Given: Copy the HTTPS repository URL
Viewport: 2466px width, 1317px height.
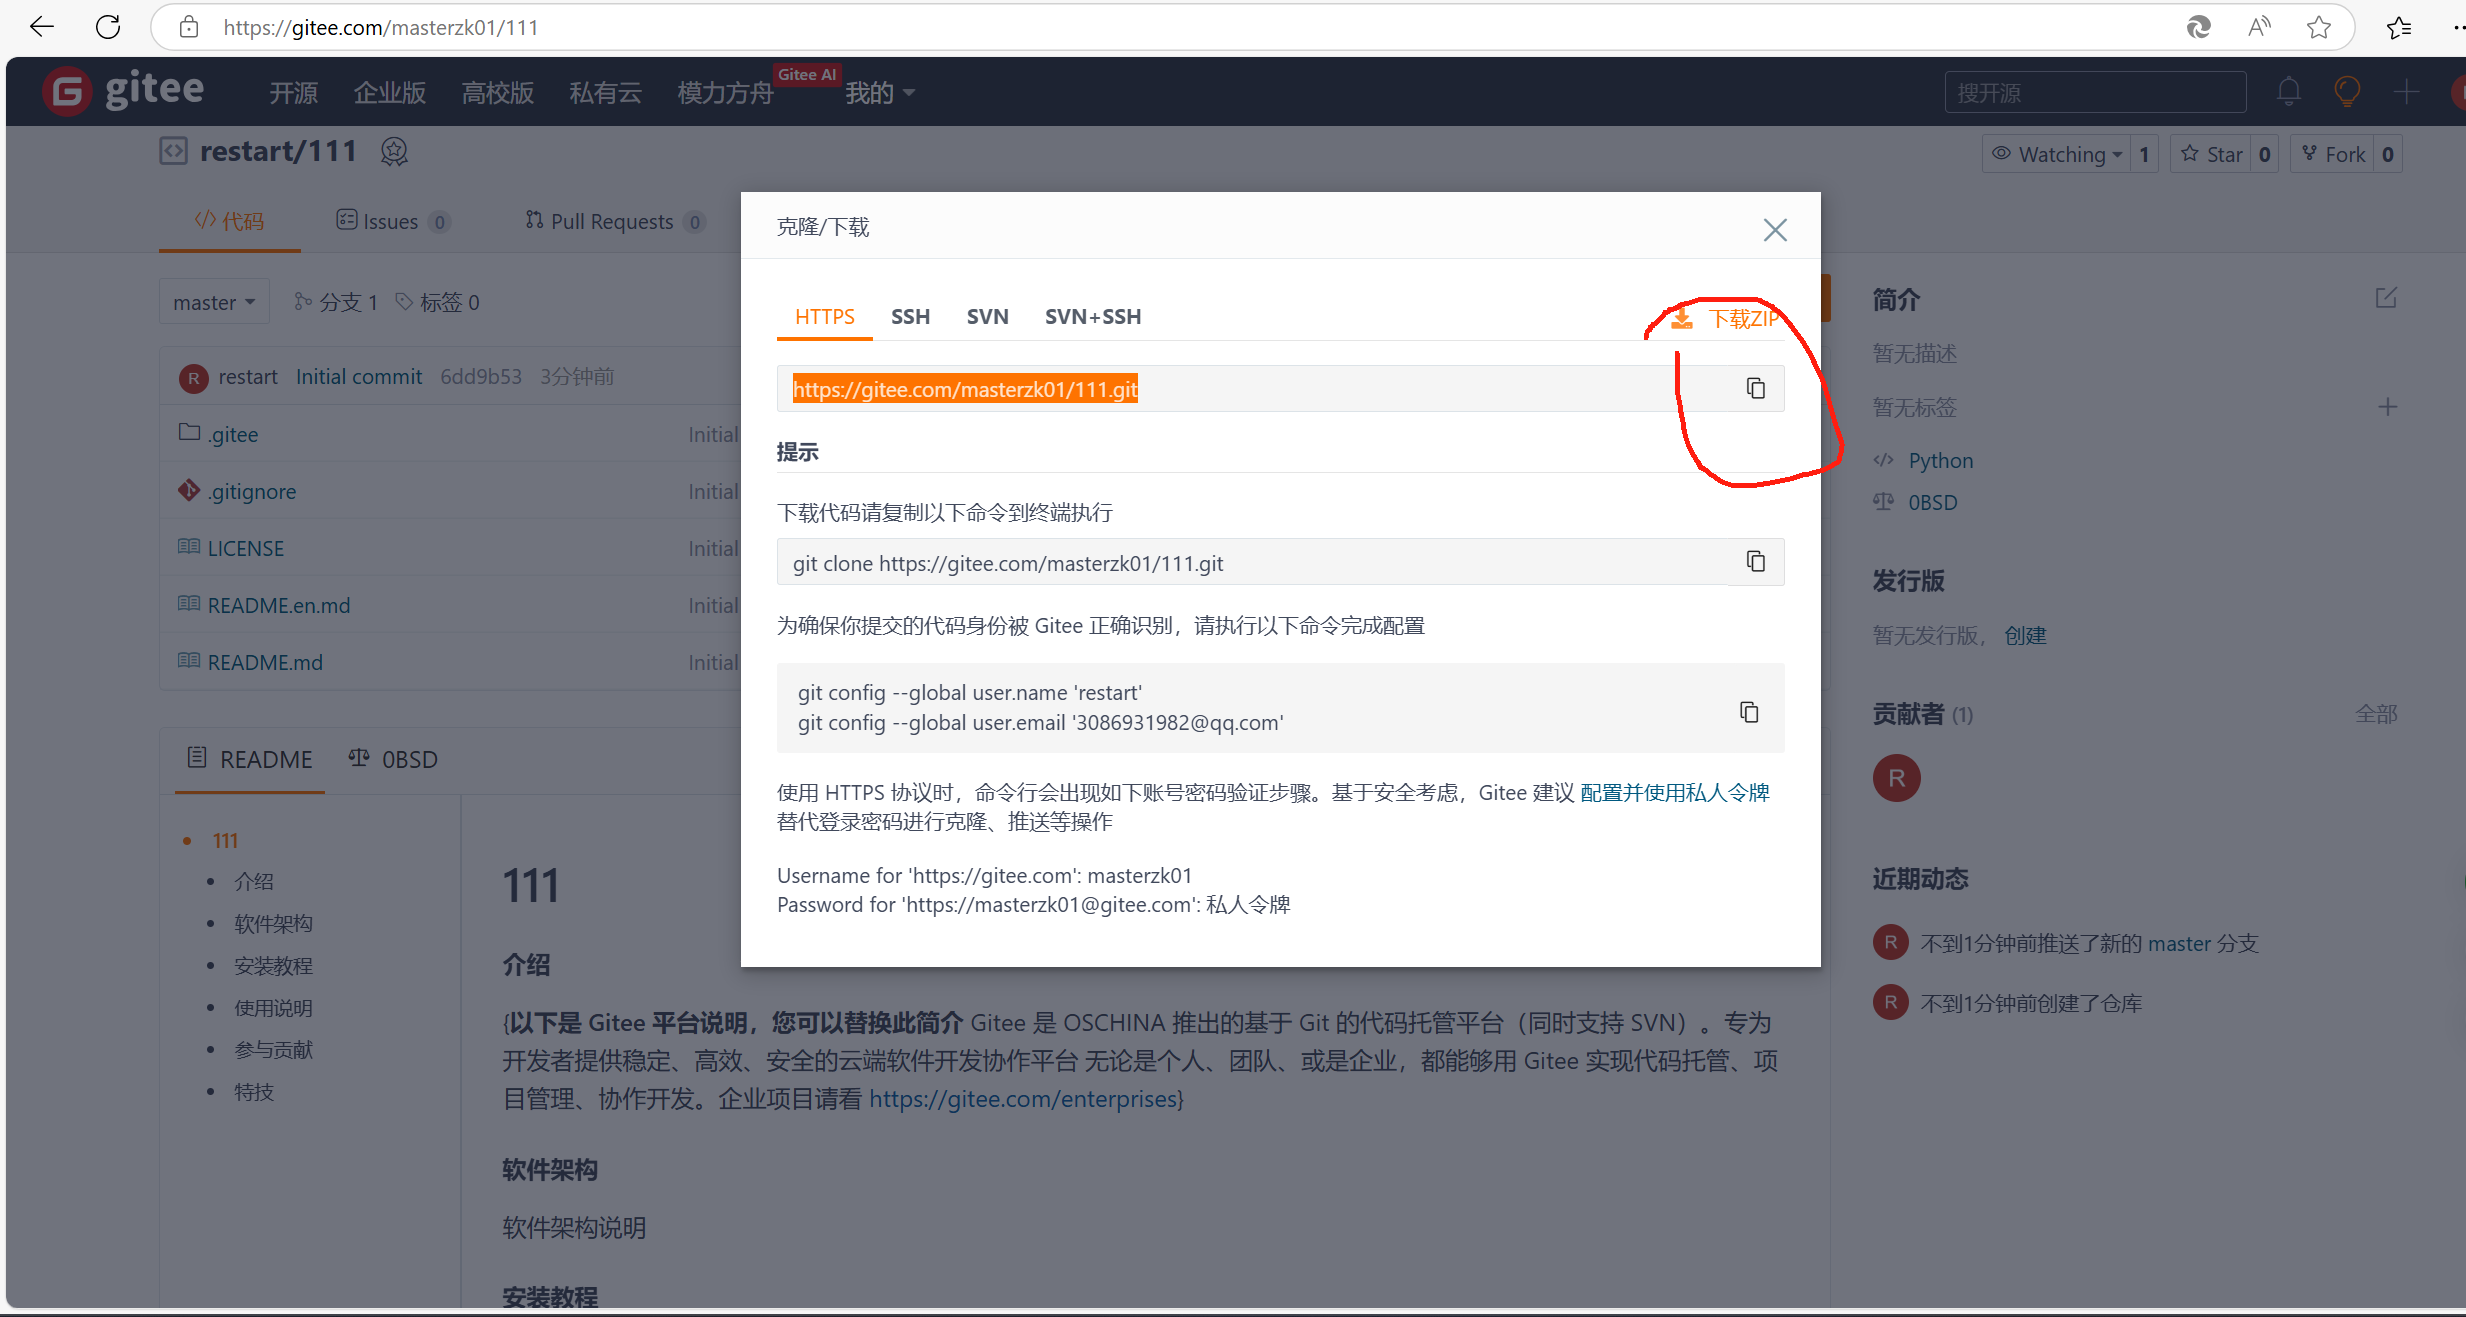Looking at the screenshot, I should tap(1755, 388).
